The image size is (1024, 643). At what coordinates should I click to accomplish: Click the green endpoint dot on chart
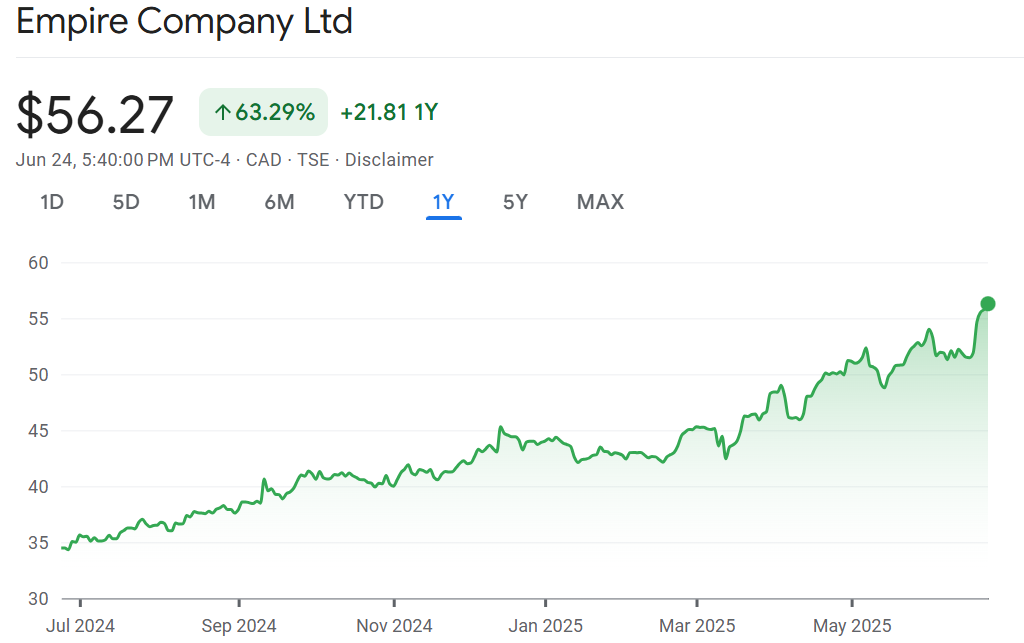click(x=988, y=304)
